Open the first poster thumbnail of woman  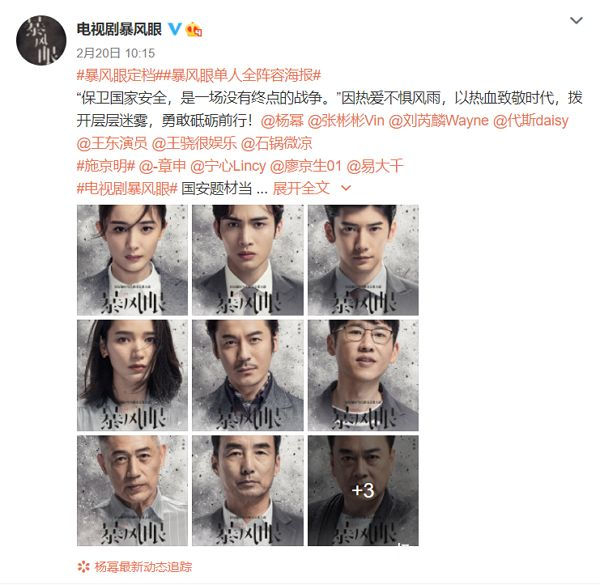pos(132,260)
